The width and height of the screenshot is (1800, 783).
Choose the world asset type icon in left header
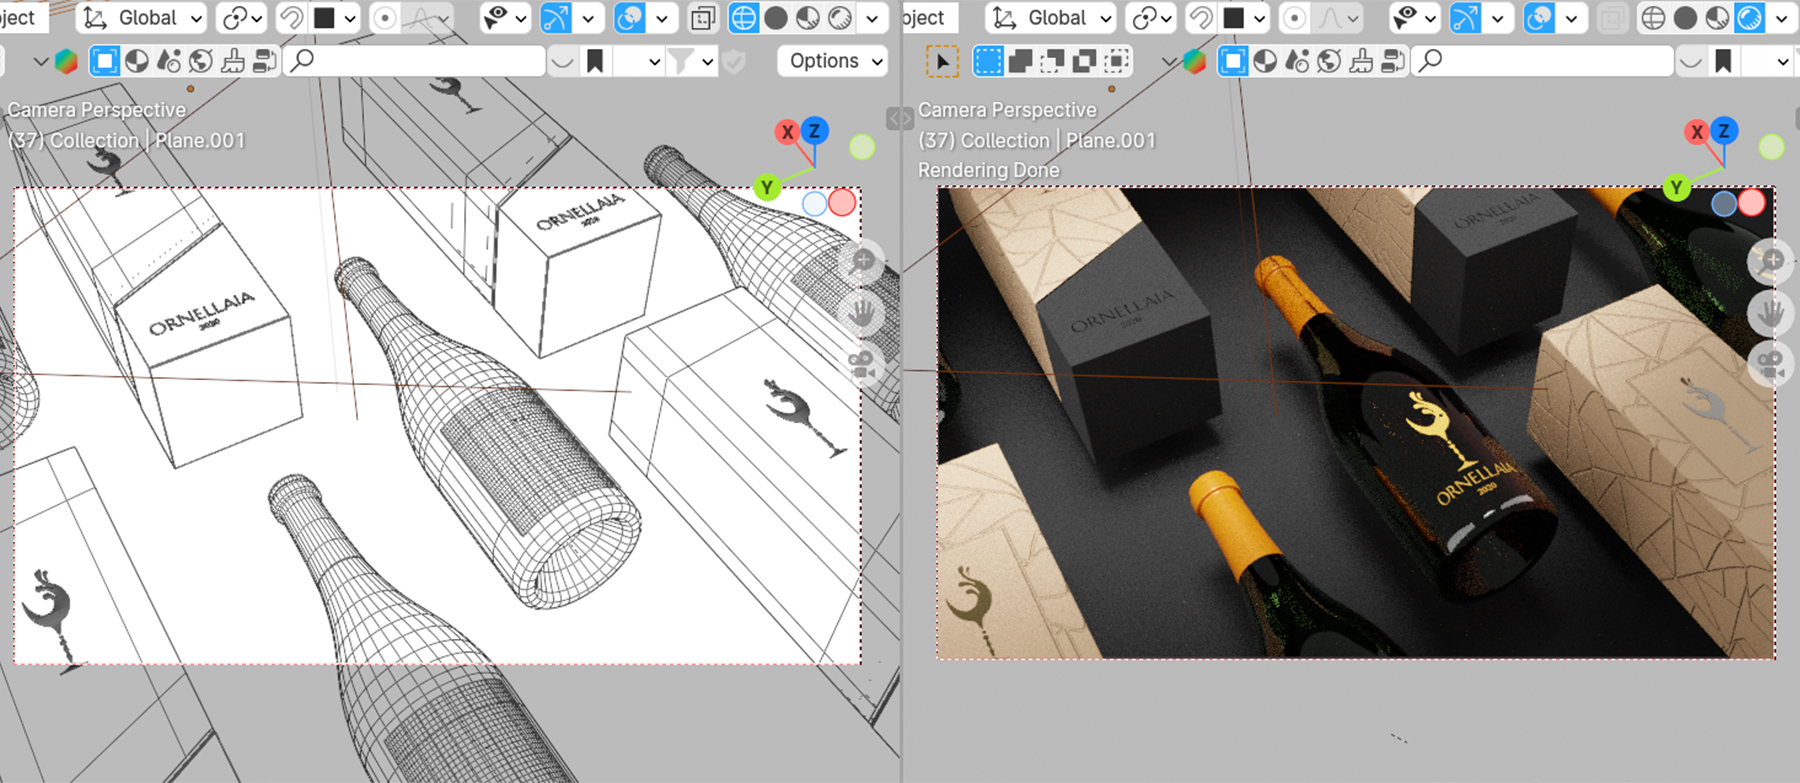click(x=201, y=62)
